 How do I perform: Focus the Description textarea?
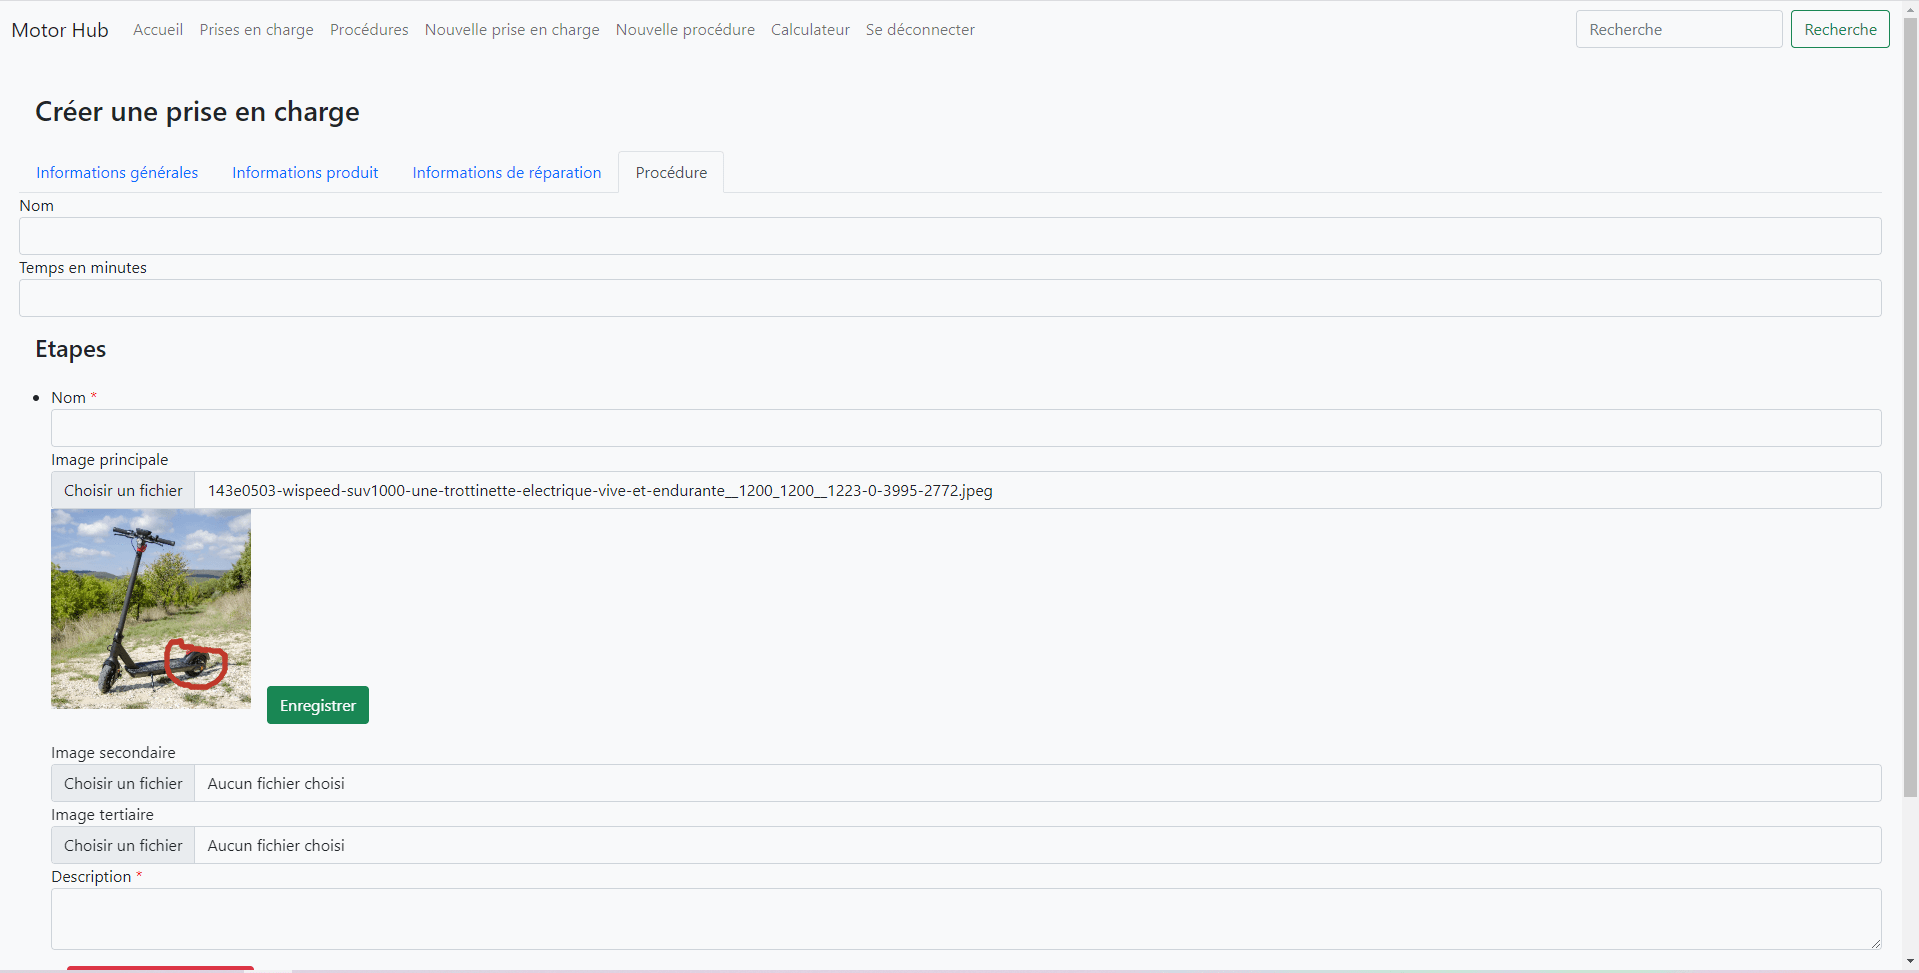pyautogui.click(x=966, y=919)
